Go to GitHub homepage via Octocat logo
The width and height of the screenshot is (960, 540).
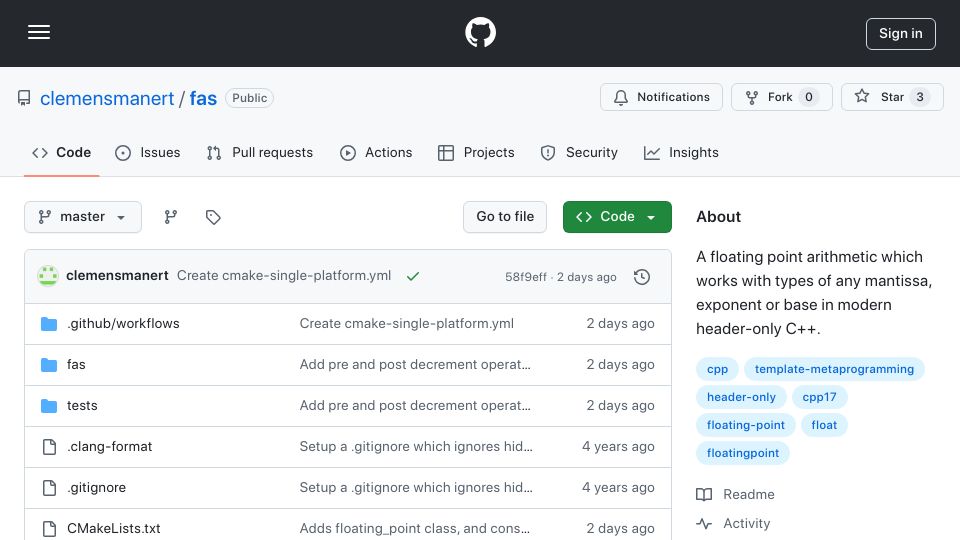[x=480, y=32]
